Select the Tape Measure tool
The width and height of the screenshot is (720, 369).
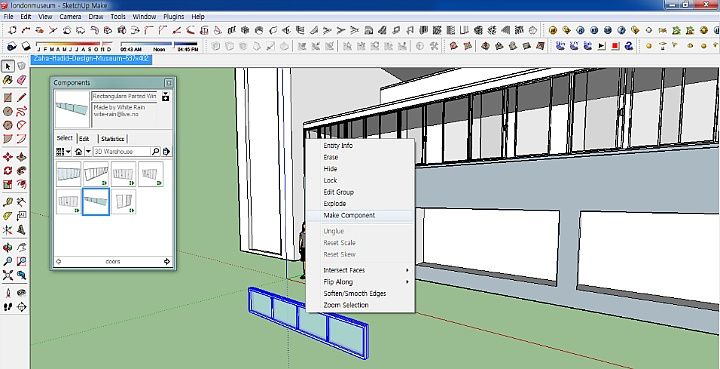click(x=8, y=202)
